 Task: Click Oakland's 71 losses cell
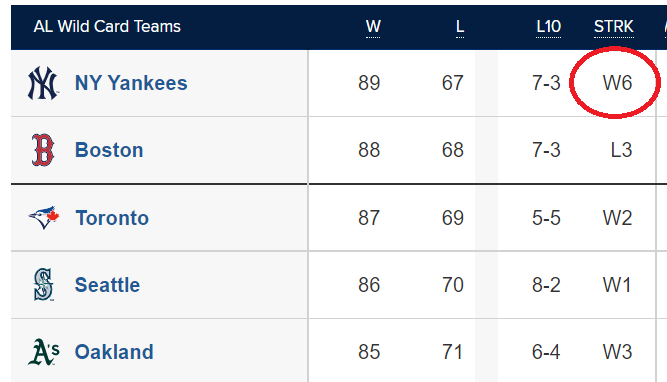coord(453,352)
